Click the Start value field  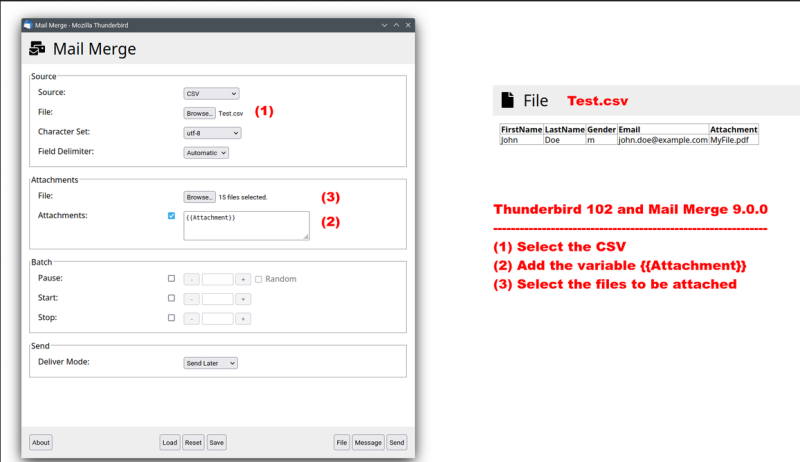(217, 299)
